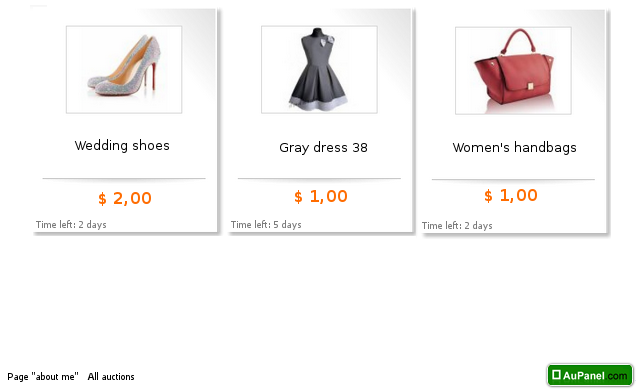Click the $ 1,00 price on Women's handbags
Viewport: 640px width, 391px height.
click(x=511, y=195)
